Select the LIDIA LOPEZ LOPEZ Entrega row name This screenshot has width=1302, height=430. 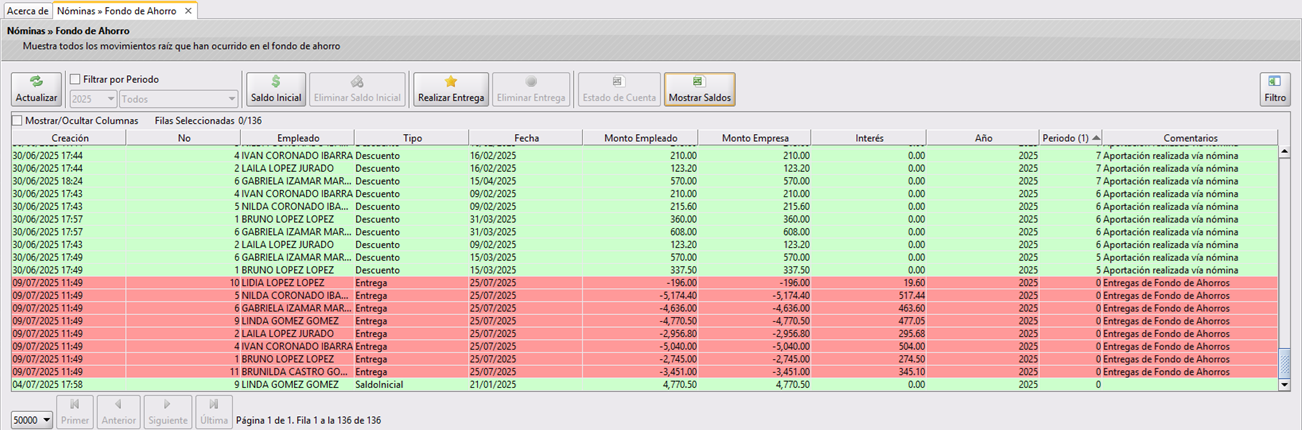286,282
